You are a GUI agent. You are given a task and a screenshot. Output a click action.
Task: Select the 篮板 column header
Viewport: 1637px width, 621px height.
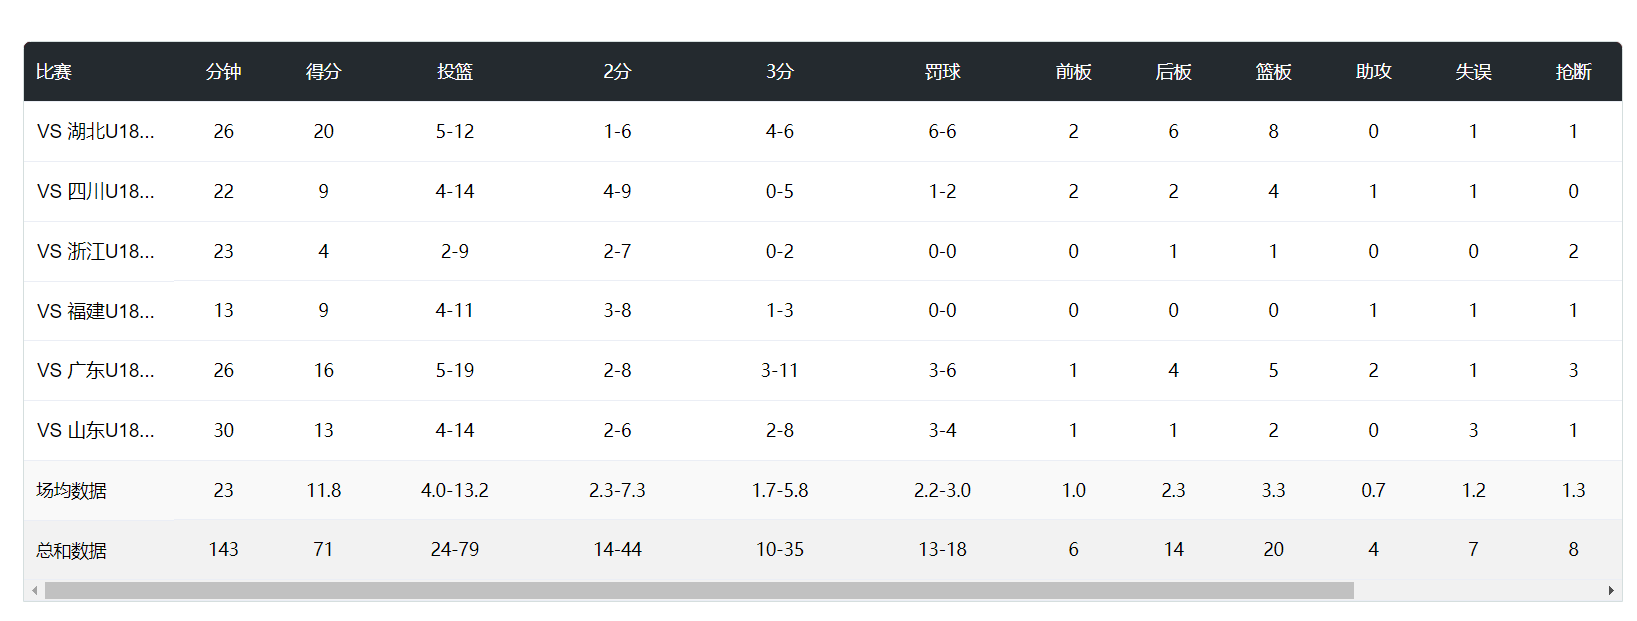pyautogui.click(x=1273, y=72)
